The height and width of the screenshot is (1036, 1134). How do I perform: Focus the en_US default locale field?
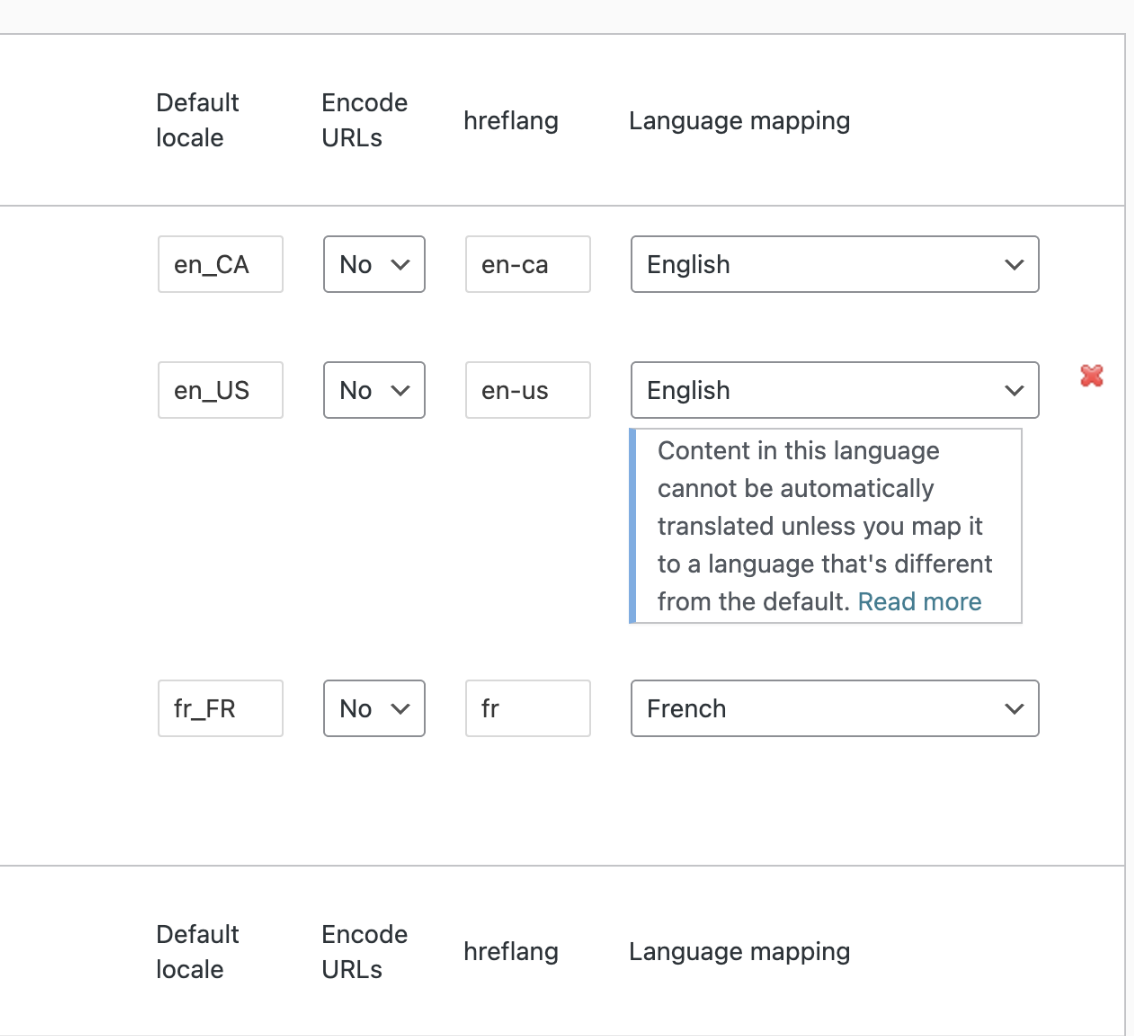point(220,390)
